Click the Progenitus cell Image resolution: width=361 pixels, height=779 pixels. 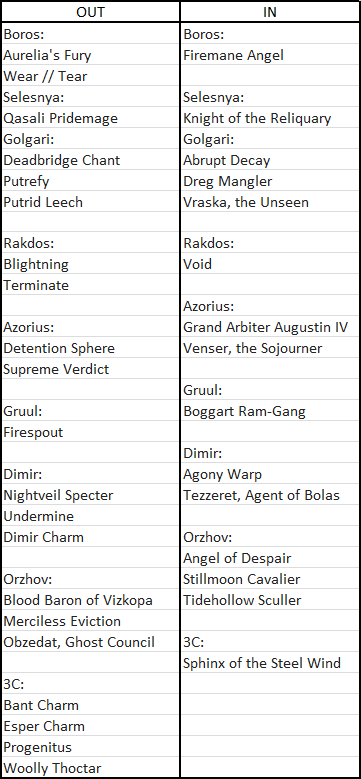tap(90, 747)
